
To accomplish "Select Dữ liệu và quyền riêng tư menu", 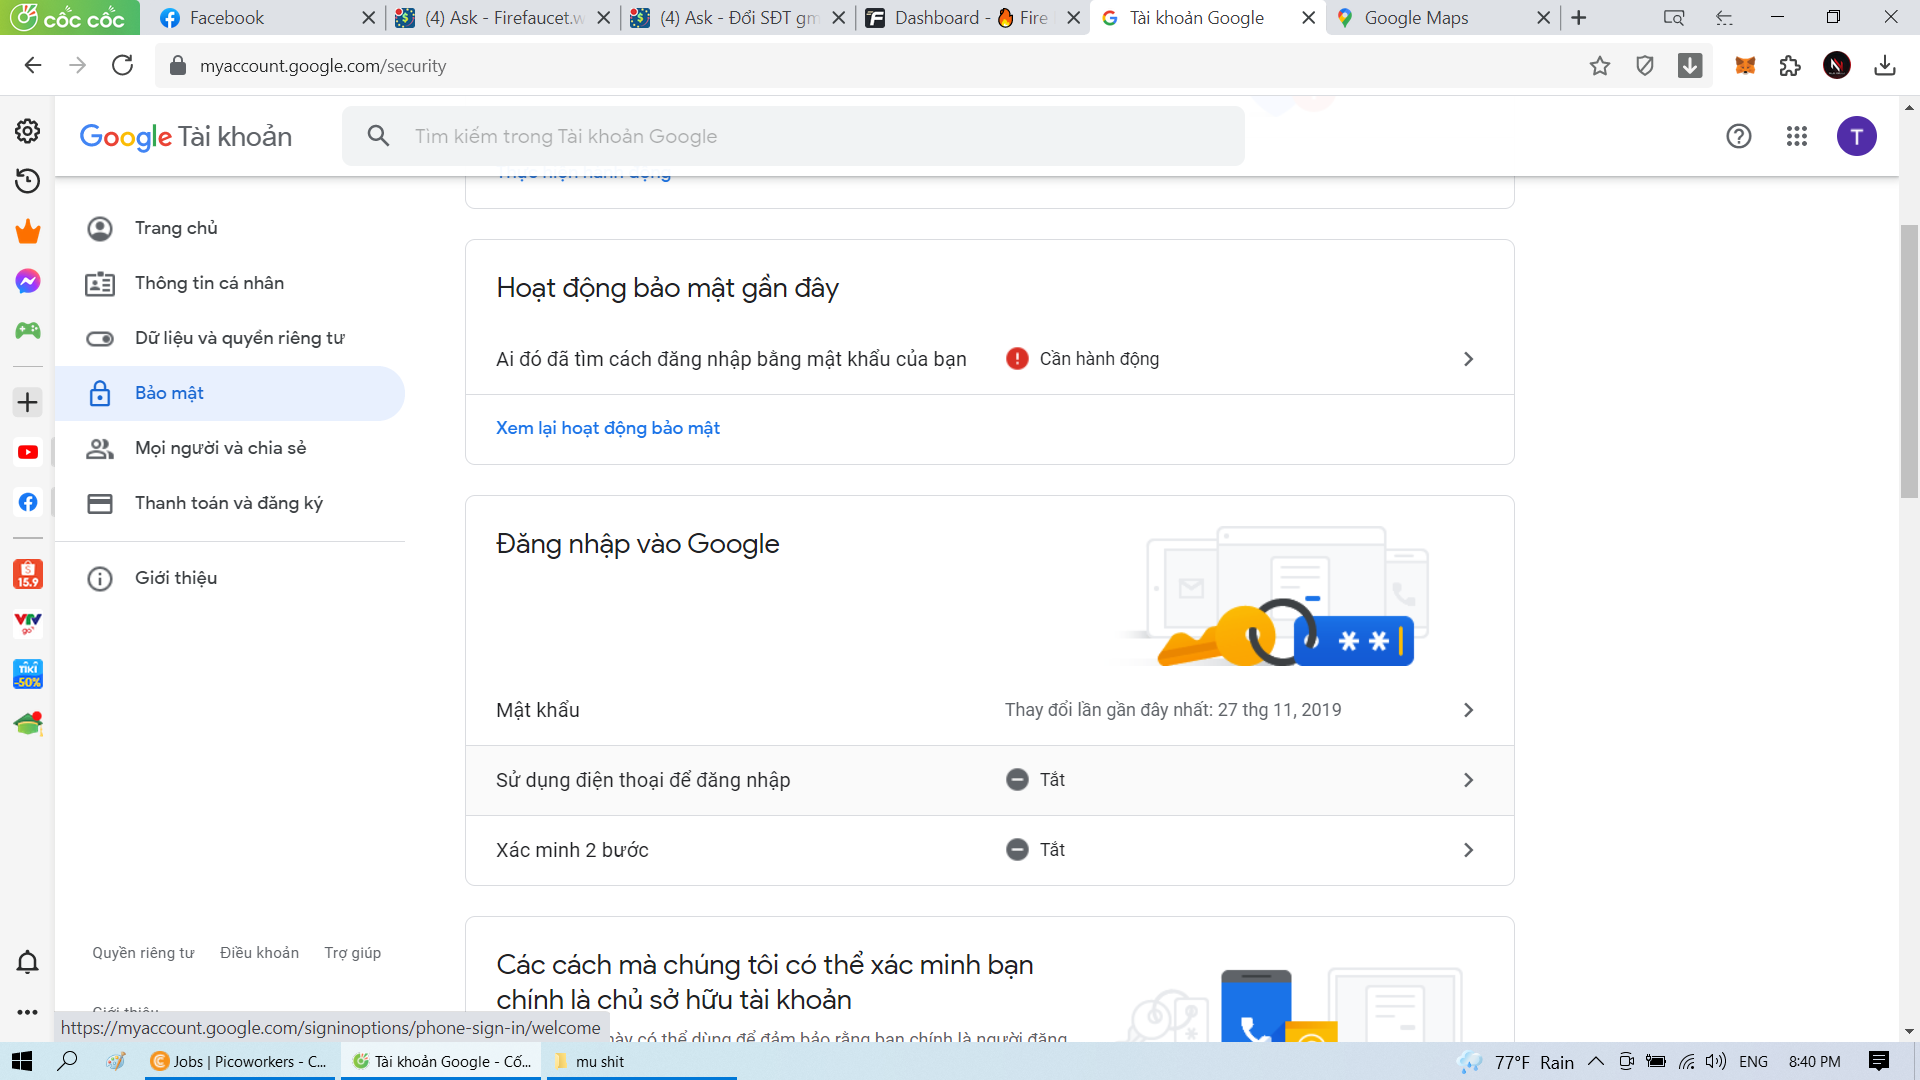I will [x=239, y=338].
